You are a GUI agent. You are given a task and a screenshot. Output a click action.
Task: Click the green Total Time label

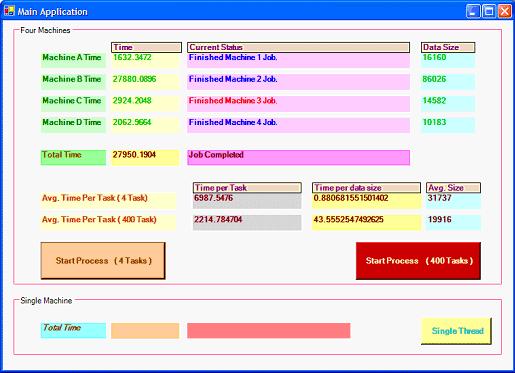73,157
